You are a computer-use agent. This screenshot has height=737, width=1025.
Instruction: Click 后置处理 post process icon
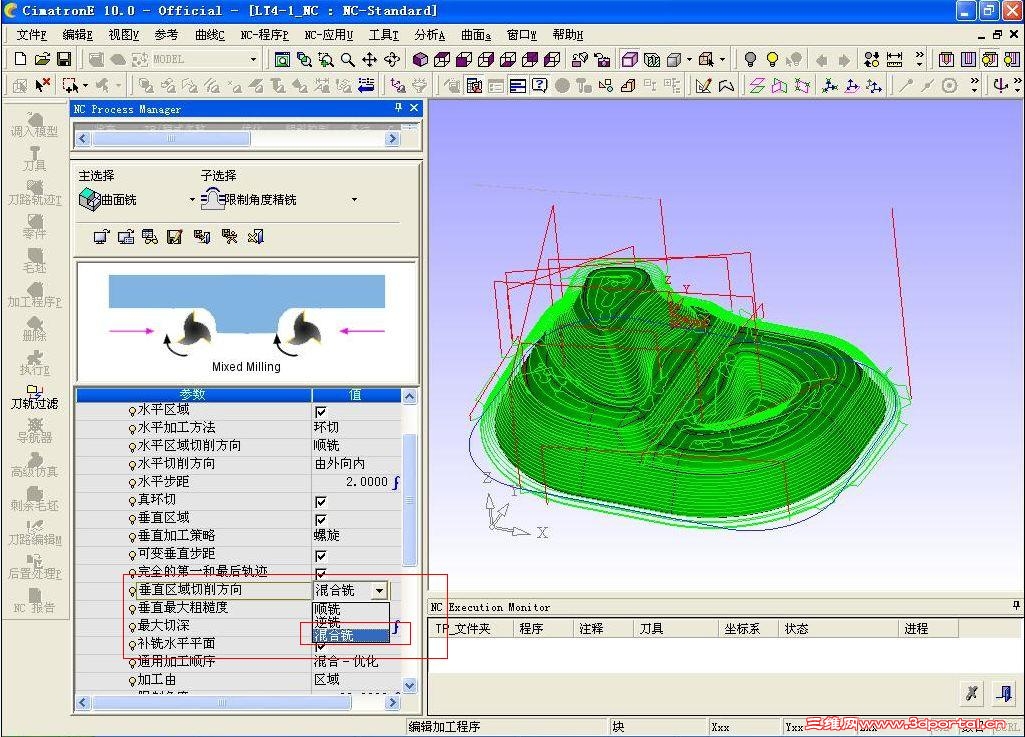(35, 566)
